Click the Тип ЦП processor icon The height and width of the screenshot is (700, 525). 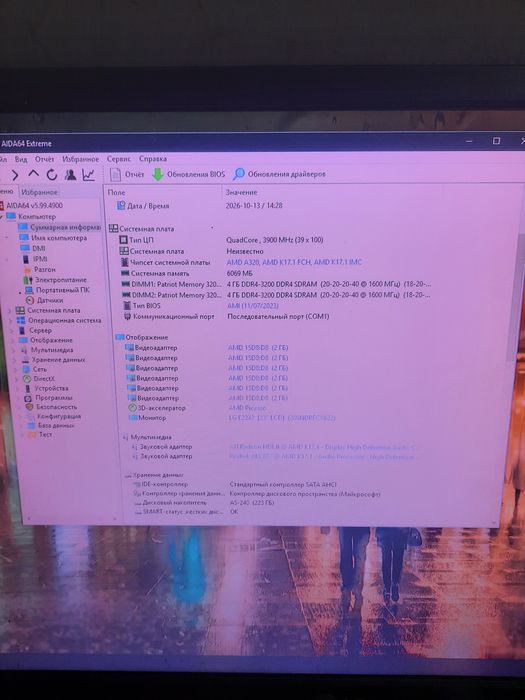coord(123,240)
